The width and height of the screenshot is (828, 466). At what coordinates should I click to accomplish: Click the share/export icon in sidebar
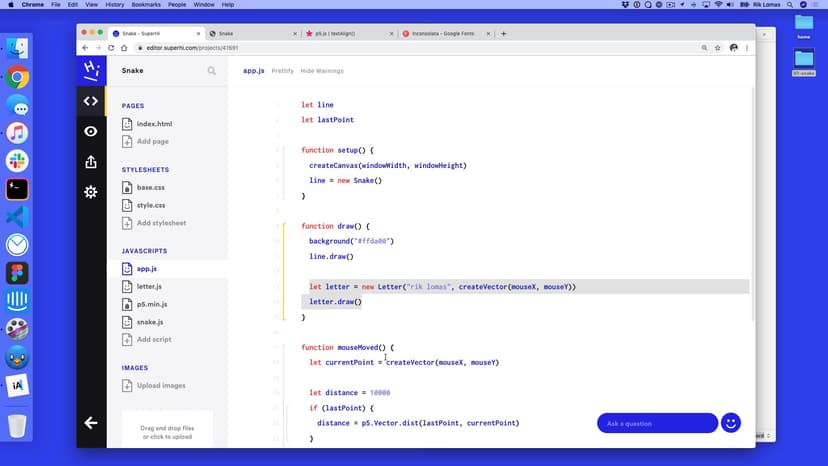[x=91, y=162]
